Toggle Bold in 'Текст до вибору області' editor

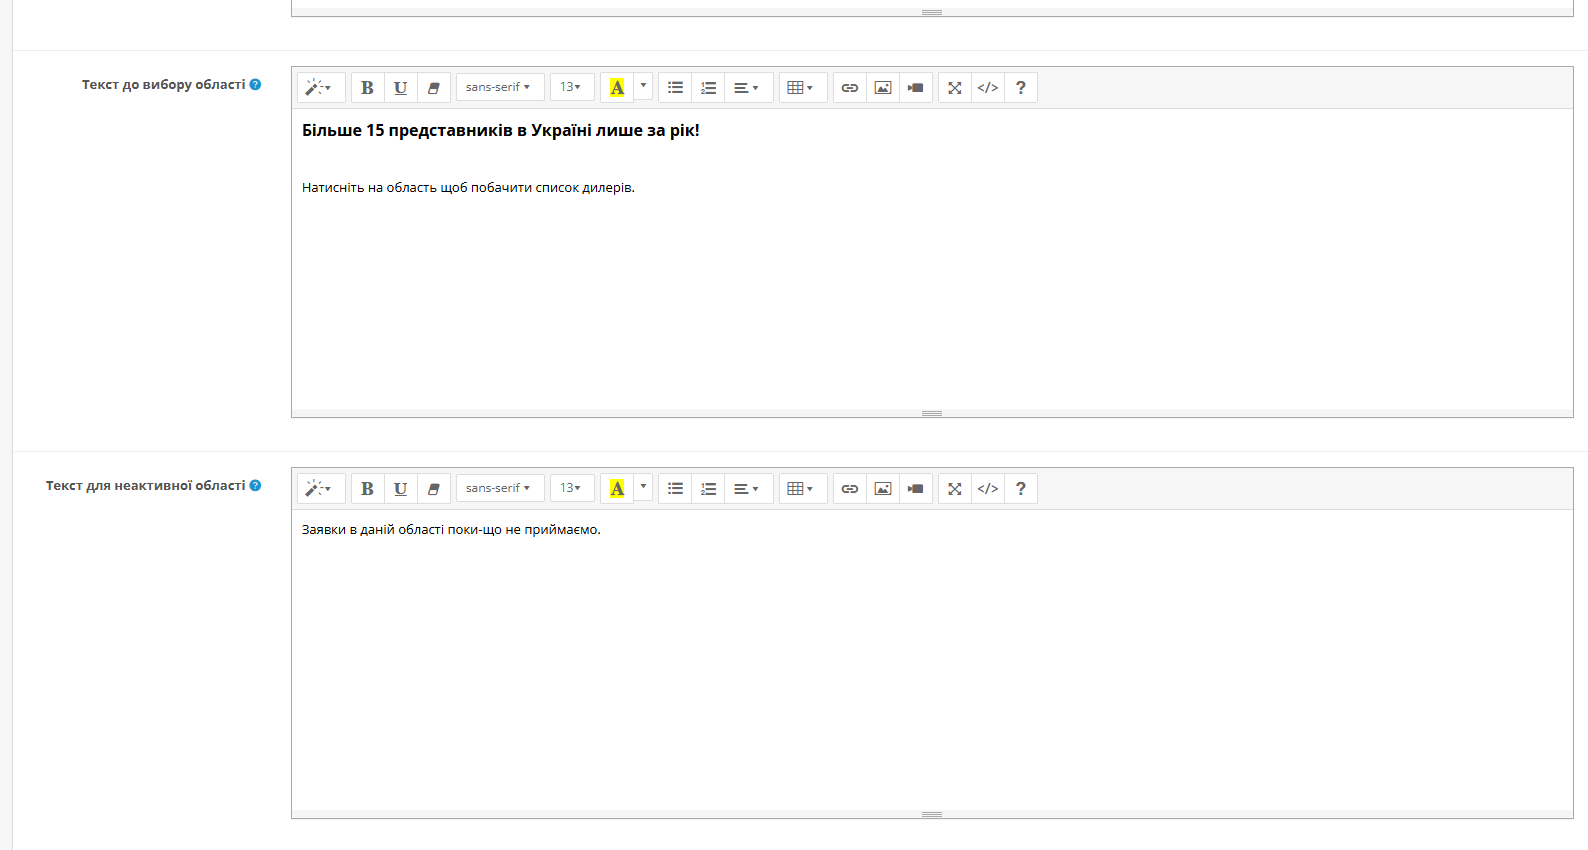pyautogui.click(x=368, y=88)
